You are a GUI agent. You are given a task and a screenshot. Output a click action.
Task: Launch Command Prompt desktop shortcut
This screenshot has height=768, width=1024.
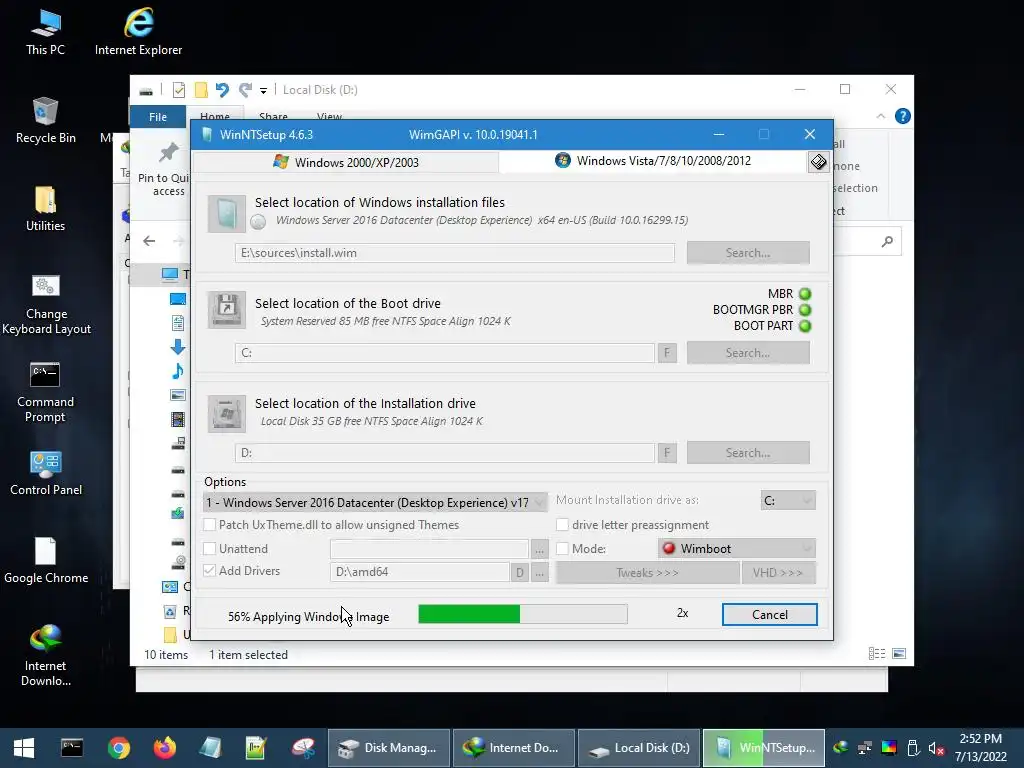pyautogui.click(x=45, y=392)
